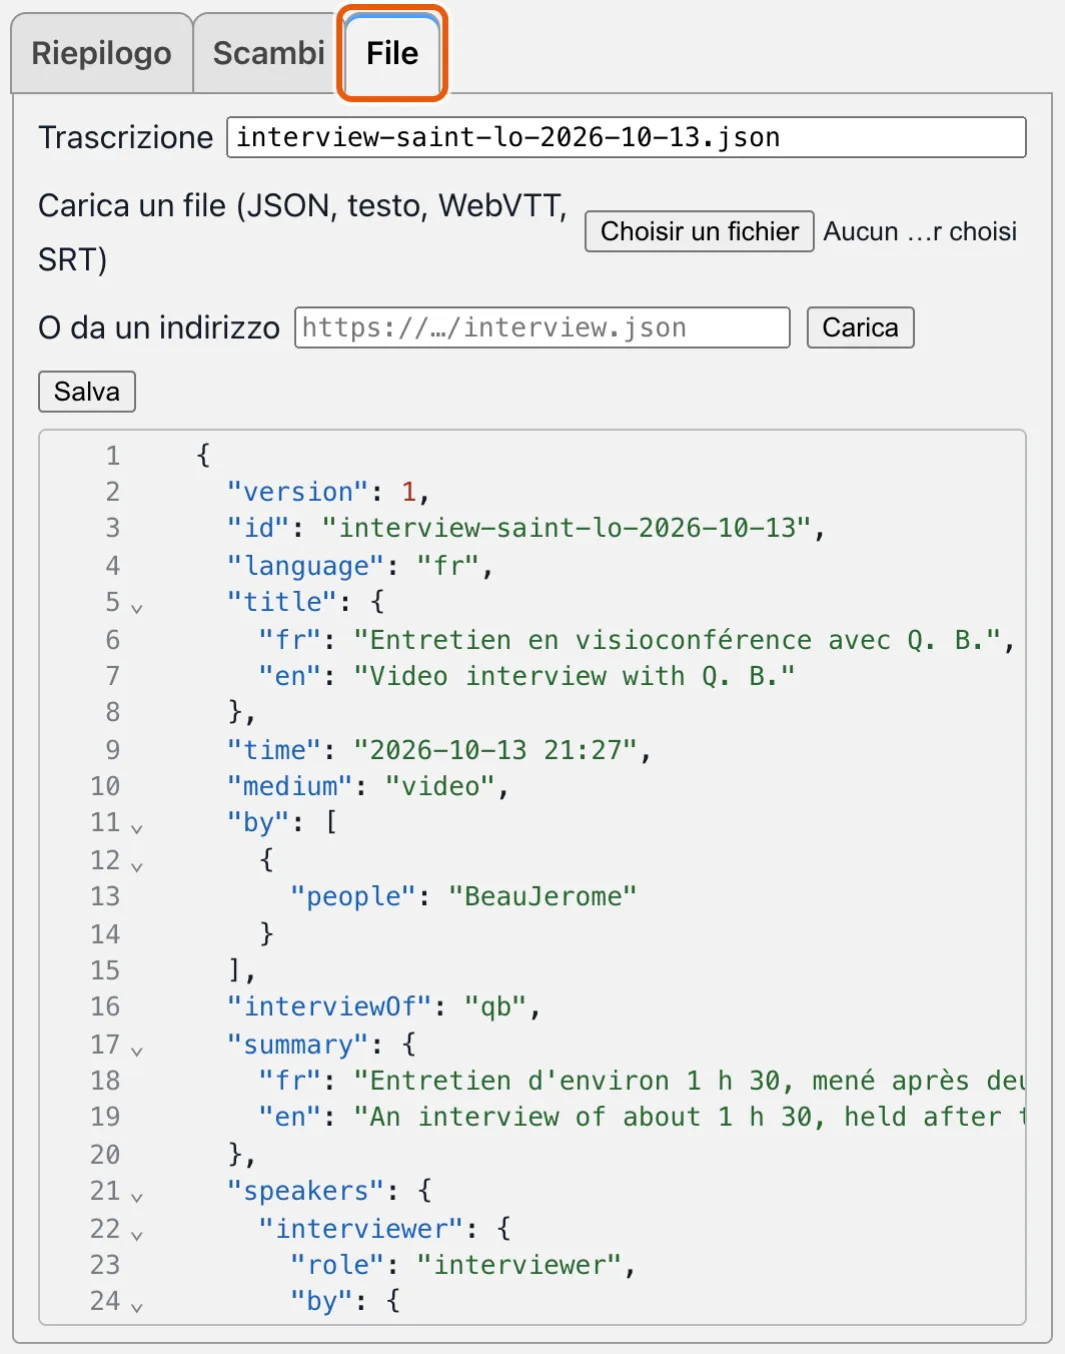Viewport: 1065px width, 1354px height.
Task: Click the "BeauJerome" people value
Action: click(543, 896)
